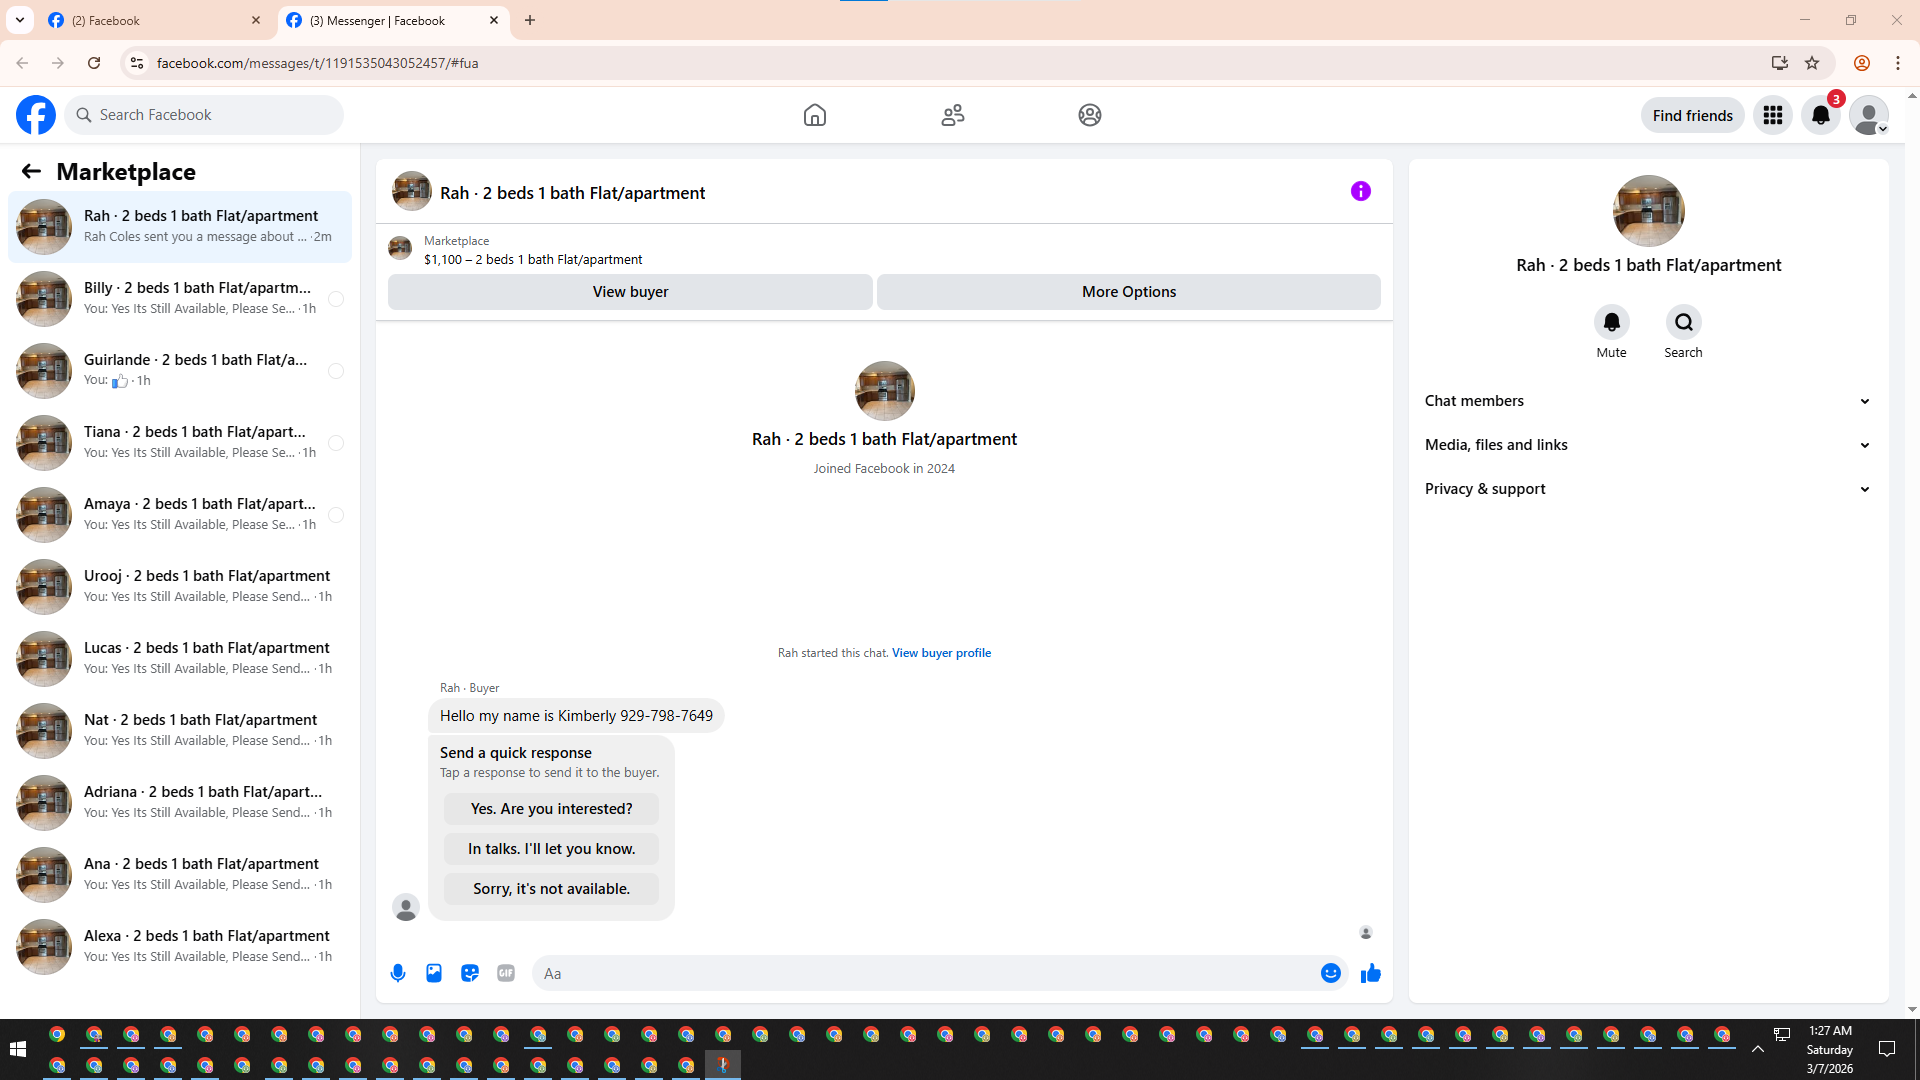Open Facebook notifications bell
The image size is (1920, 1080).
point(1820,115)
